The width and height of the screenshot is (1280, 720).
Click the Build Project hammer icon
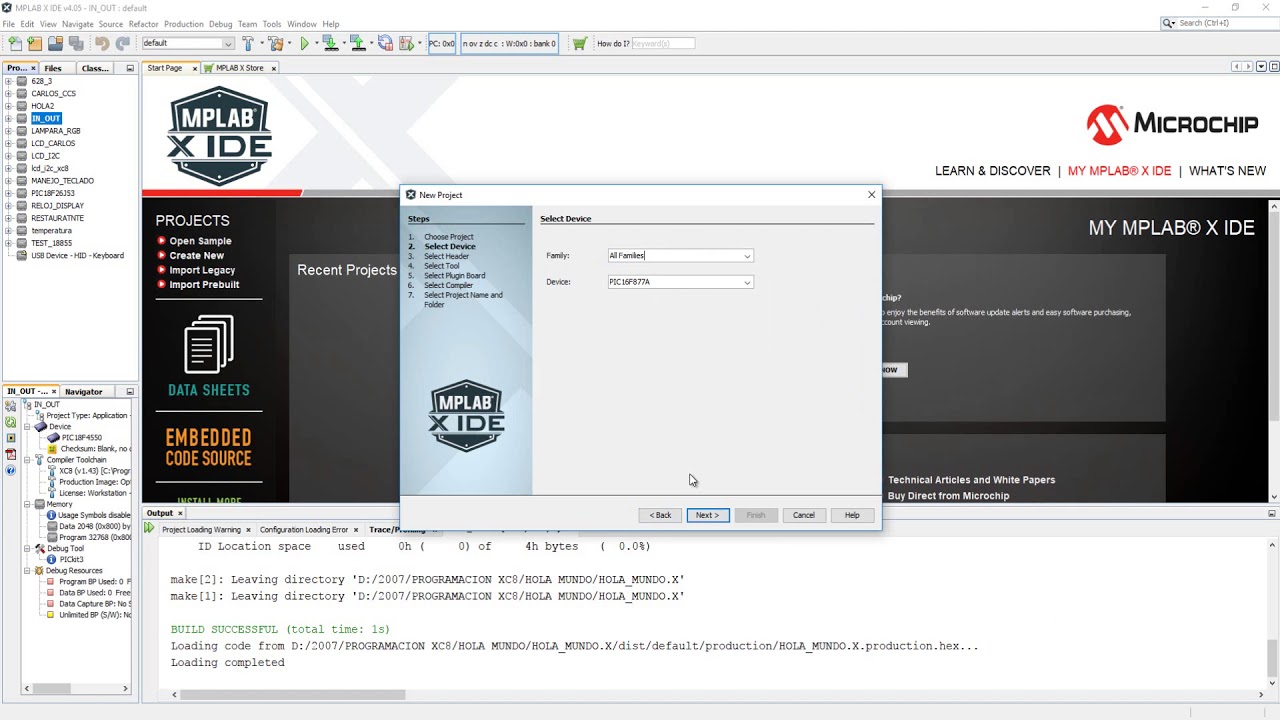248,43
